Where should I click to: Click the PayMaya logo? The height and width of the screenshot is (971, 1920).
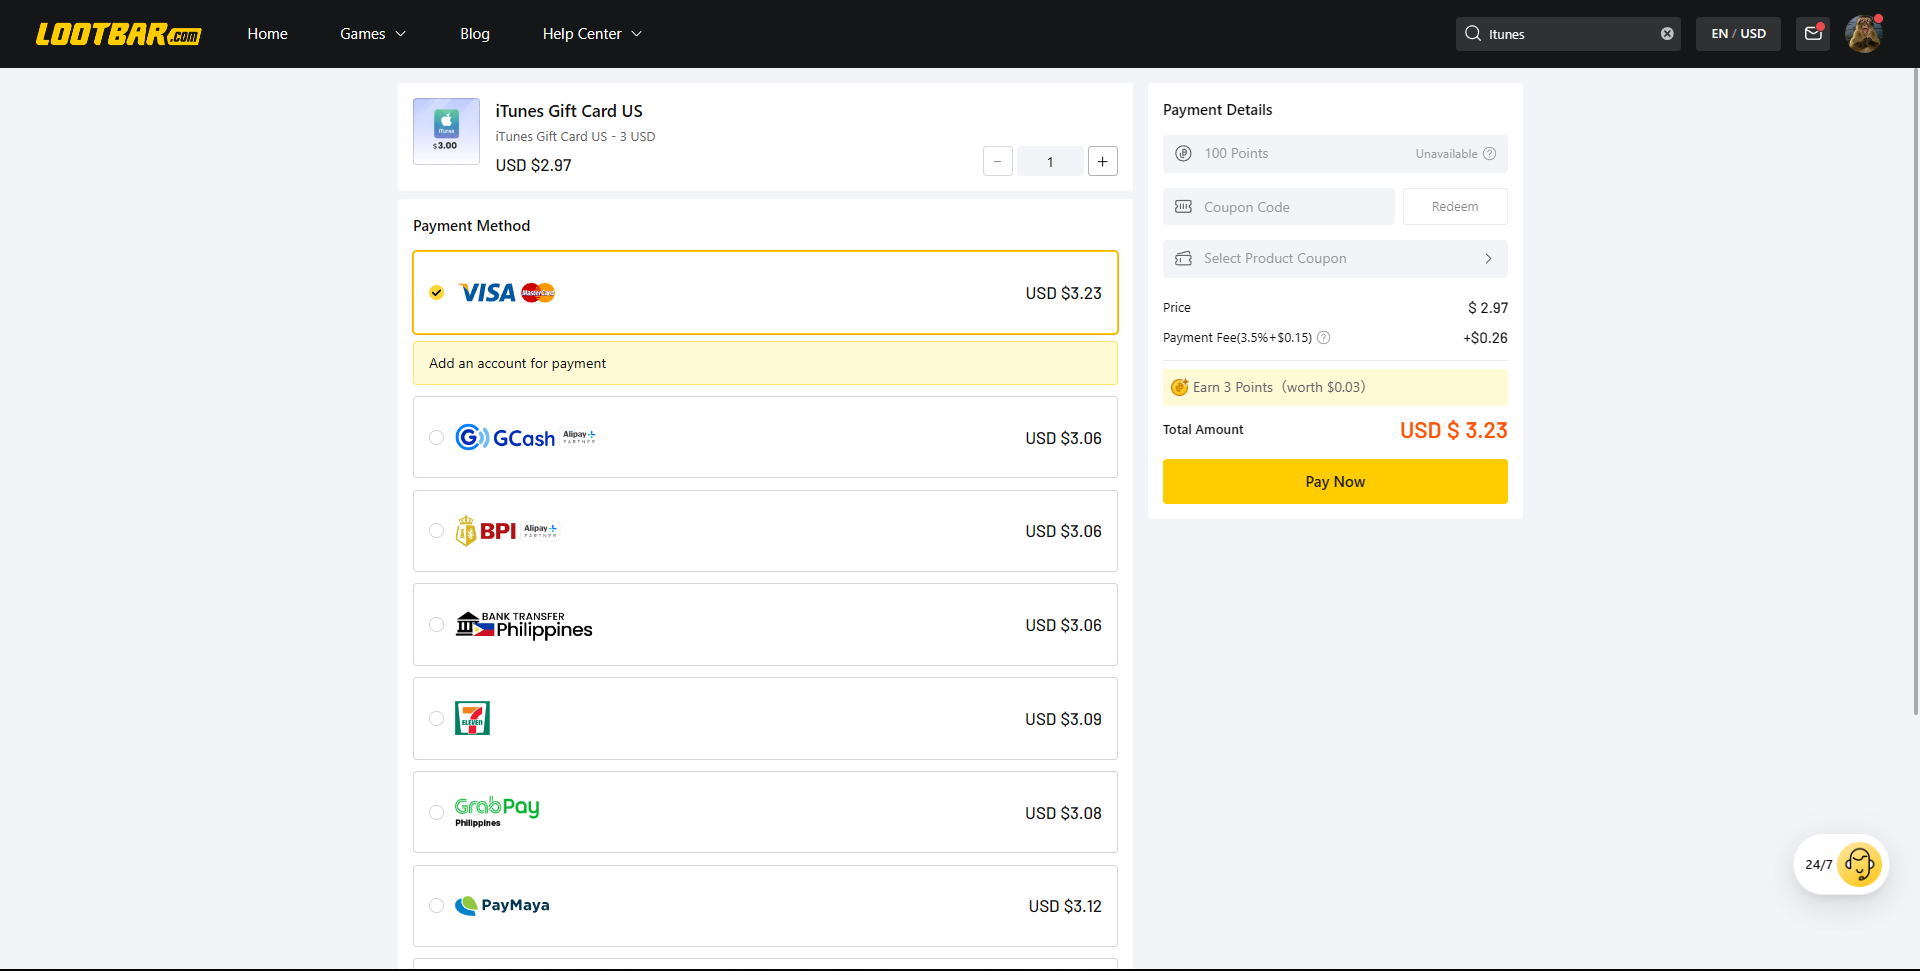(502, 905)
